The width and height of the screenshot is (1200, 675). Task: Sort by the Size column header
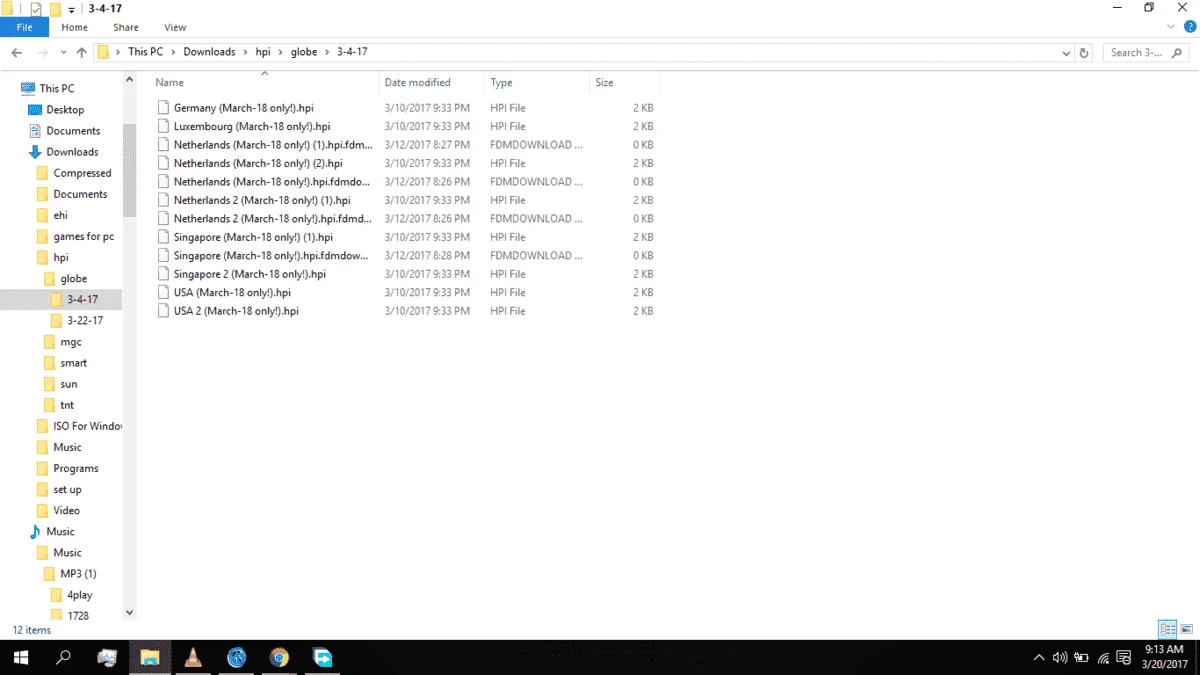coord(625,82)
